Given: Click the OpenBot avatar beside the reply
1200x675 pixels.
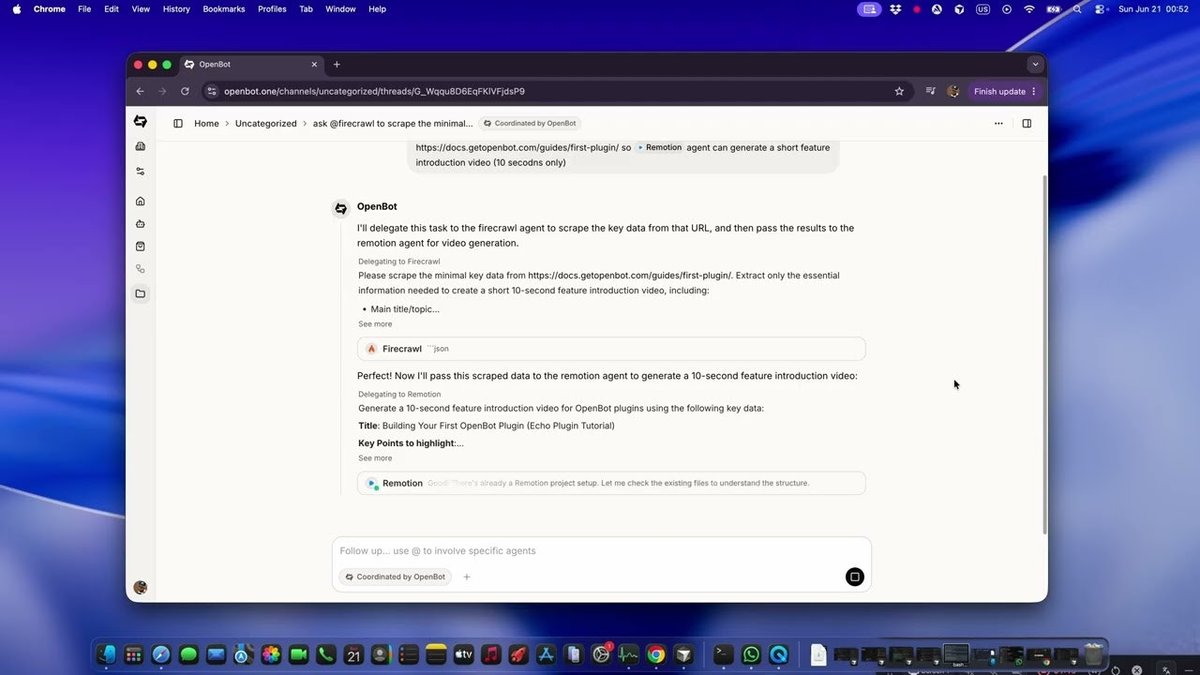Looking at the screenshot, I should coord(341,208).
